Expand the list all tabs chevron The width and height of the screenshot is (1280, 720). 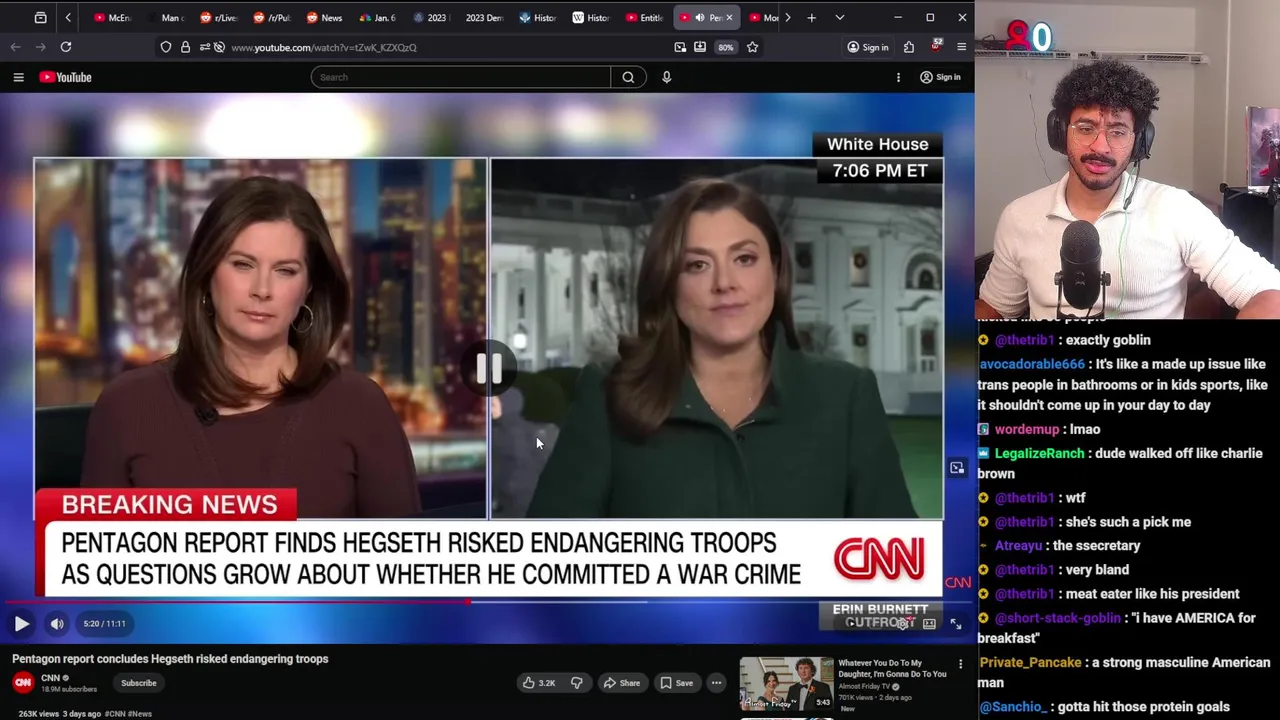coord(839,17)
